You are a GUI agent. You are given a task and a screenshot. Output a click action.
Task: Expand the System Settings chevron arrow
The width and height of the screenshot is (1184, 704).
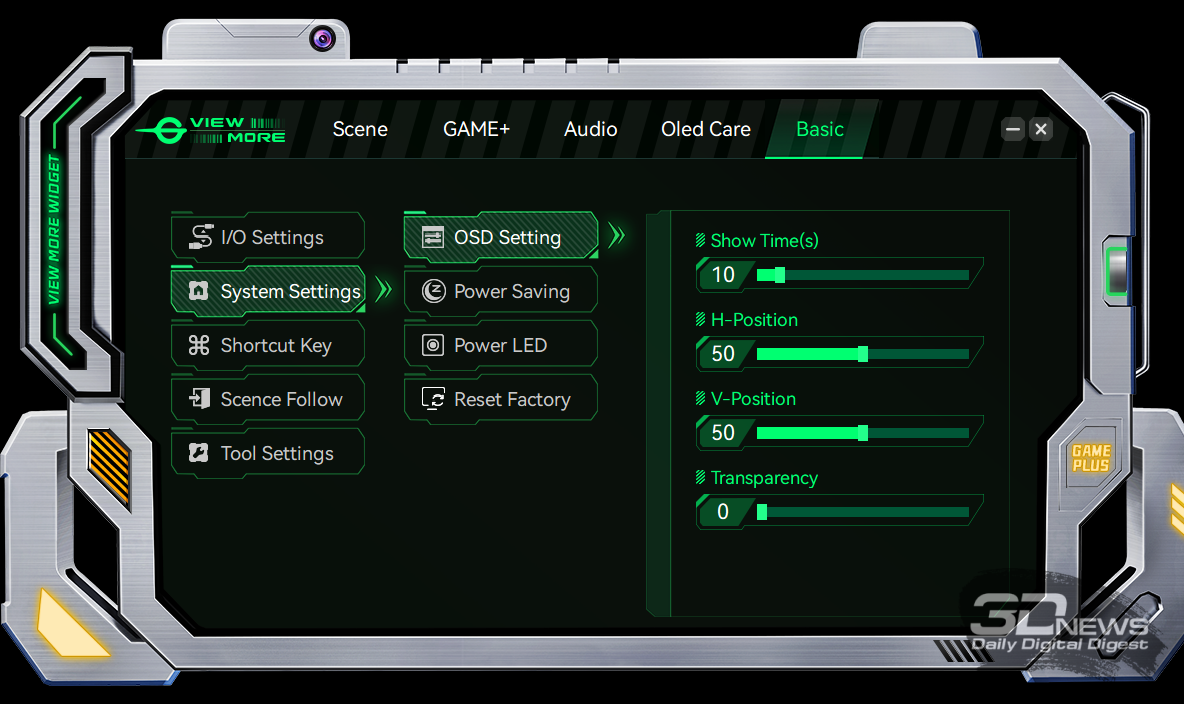[383, 291]
